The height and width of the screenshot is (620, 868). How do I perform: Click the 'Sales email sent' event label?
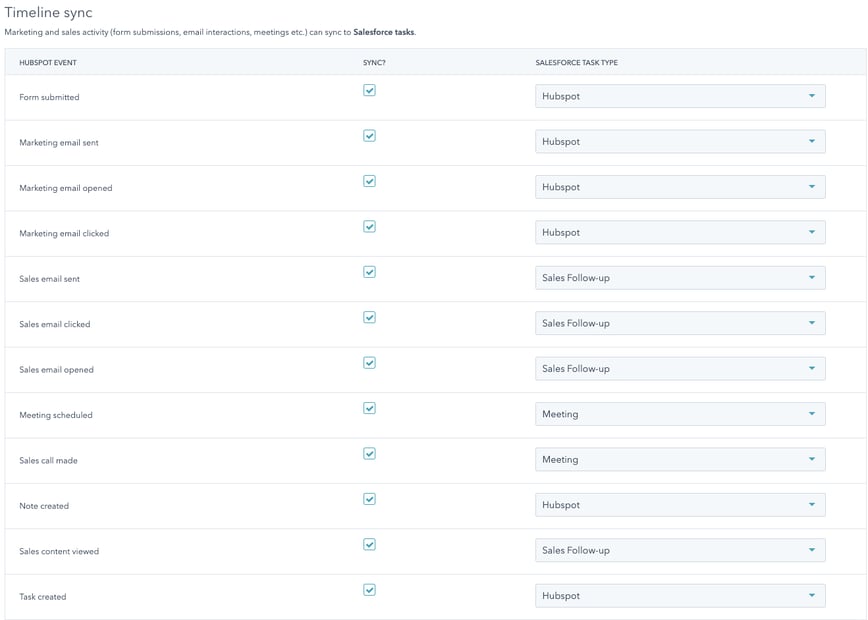click(x=49, y=278)
